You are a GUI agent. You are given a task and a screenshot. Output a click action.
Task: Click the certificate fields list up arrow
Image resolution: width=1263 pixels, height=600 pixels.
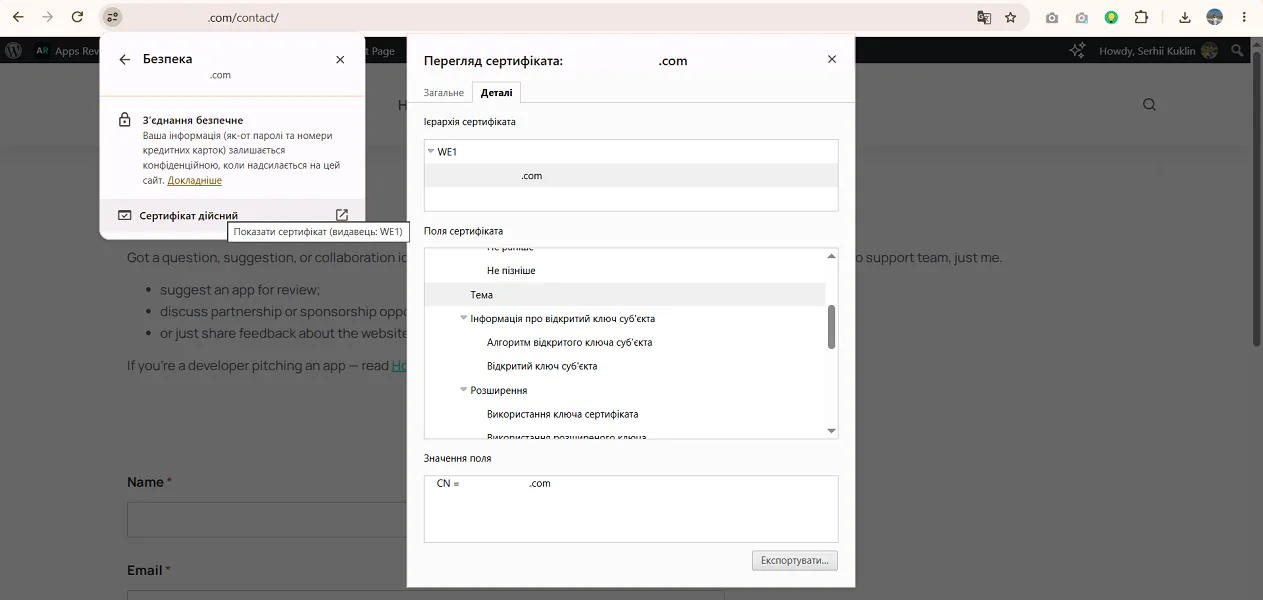click(x=831, y=256)
